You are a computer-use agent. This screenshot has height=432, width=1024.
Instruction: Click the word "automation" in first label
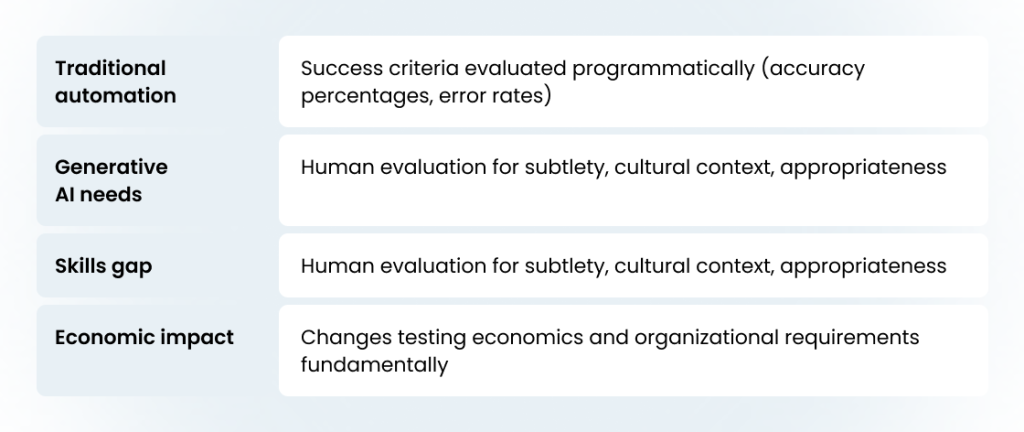click(115, 96)
